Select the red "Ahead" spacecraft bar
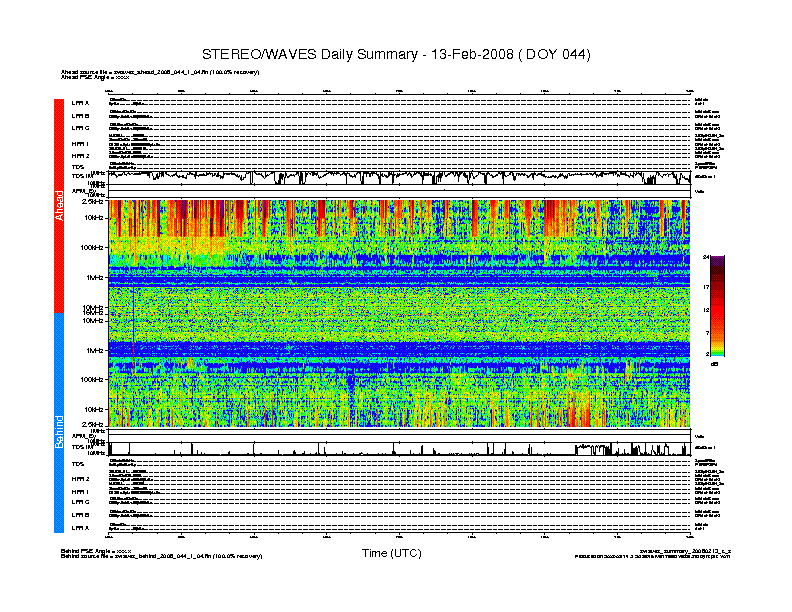The height and width of the screenshot is (612, 792). (59, 206)
